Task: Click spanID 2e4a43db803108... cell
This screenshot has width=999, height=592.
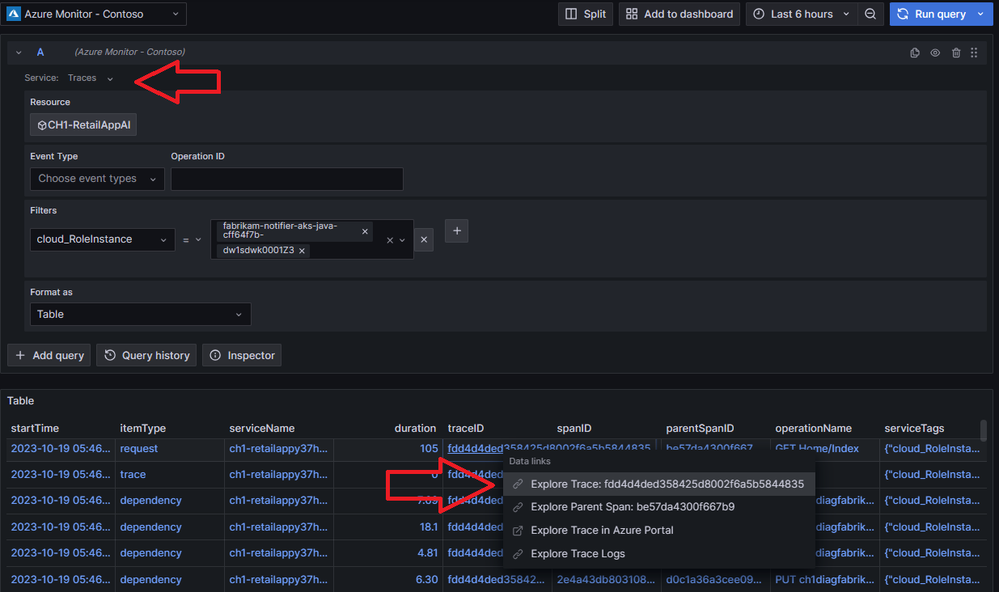Action: 606,579
